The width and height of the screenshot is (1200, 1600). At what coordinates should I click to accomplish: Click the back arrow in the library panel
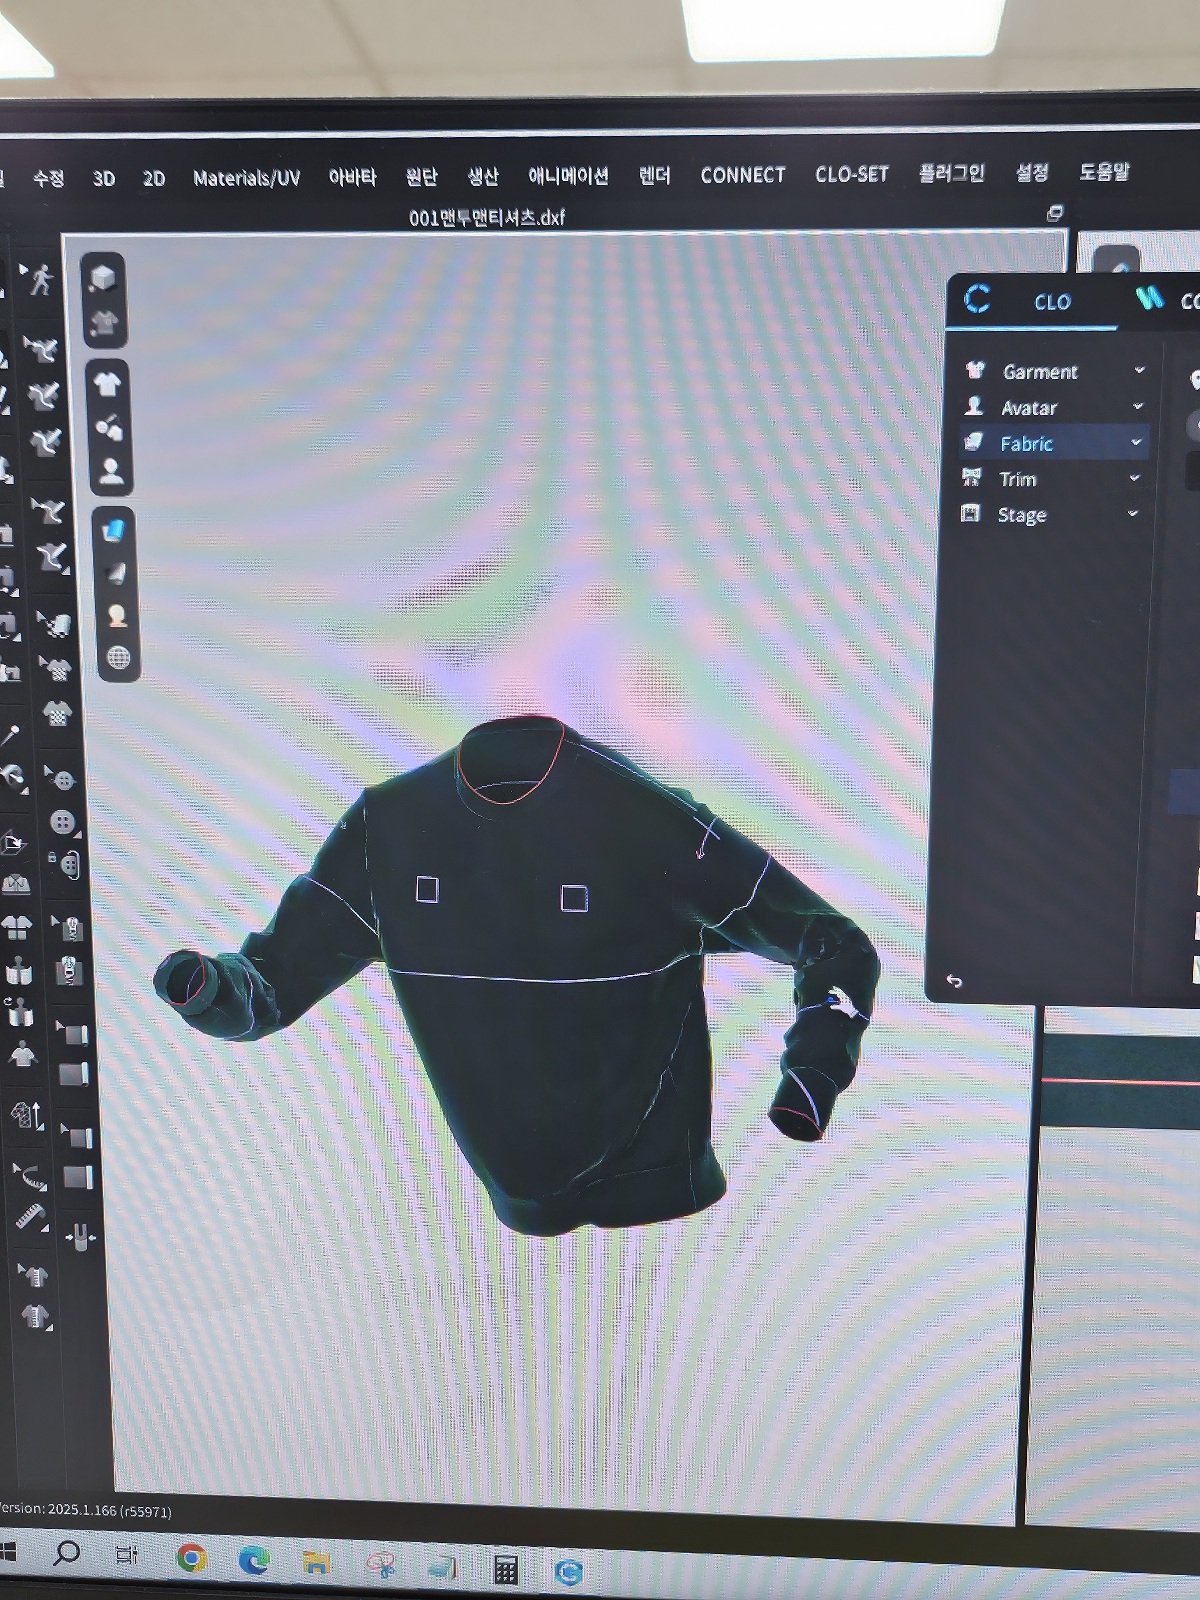pos(954,981)
